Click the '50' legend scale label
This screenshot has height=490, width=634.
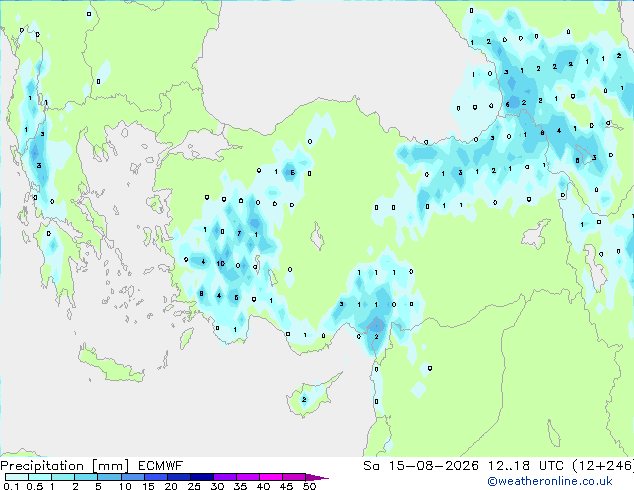coord(309,486)
